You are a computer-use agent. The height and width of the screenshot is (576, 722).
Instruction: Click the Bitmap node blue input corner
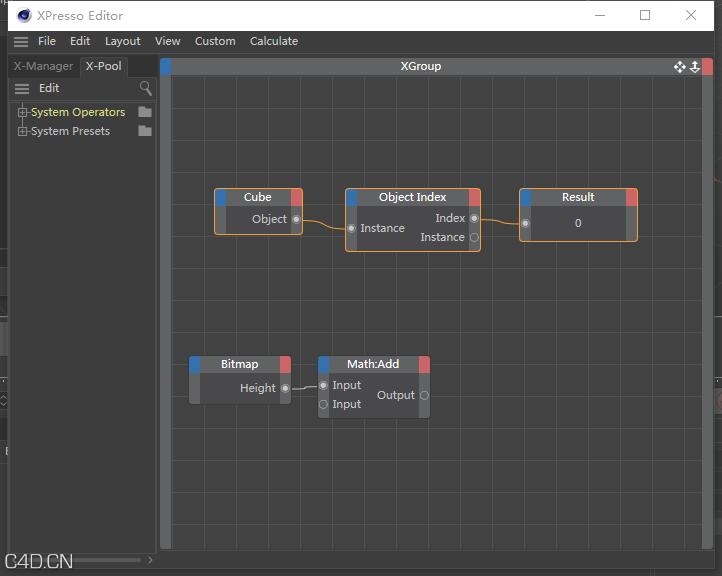195,364
